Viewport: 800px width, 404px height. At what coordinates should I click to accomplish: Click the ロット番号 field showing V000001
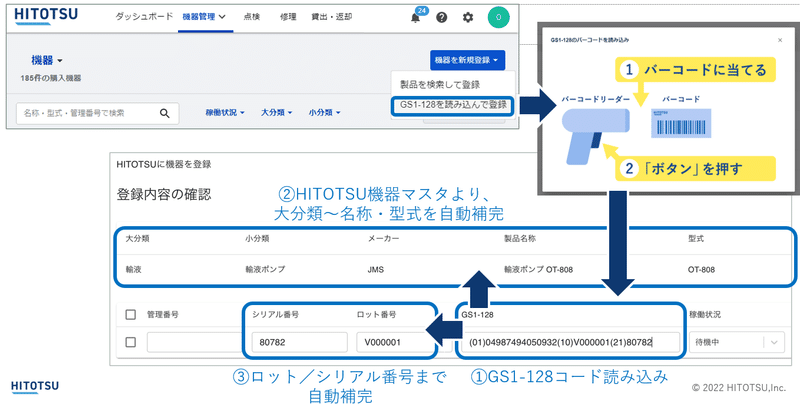click(x=394, y=342)
